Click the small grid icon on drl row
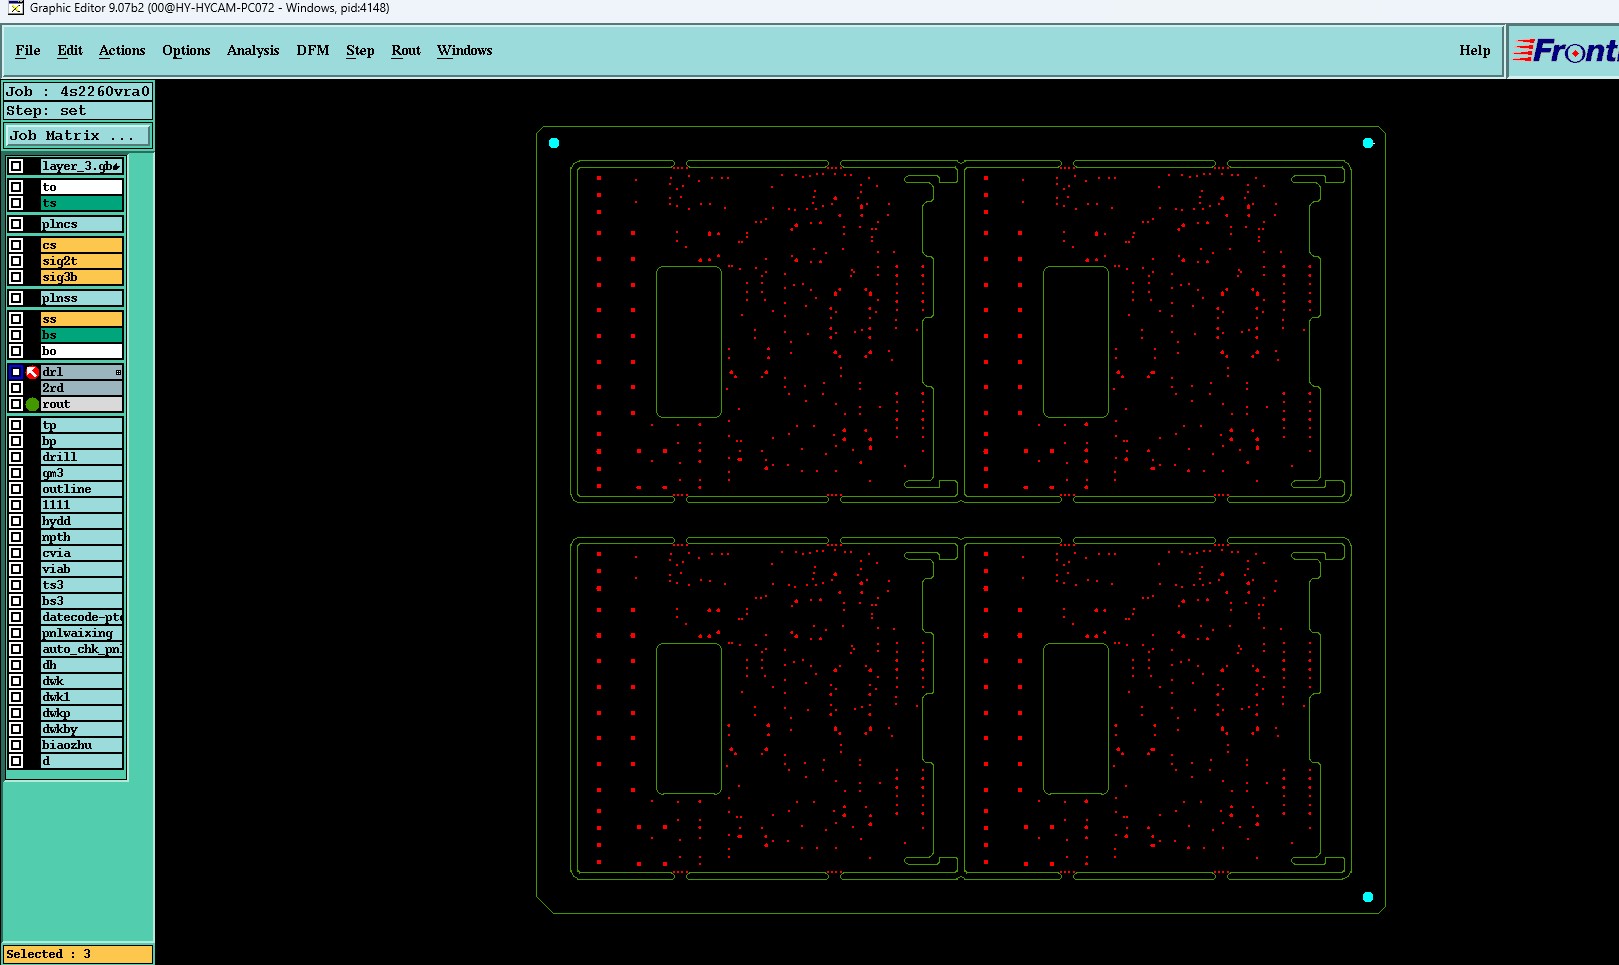This screenshot has height=965, width=1619. point(118,372)
